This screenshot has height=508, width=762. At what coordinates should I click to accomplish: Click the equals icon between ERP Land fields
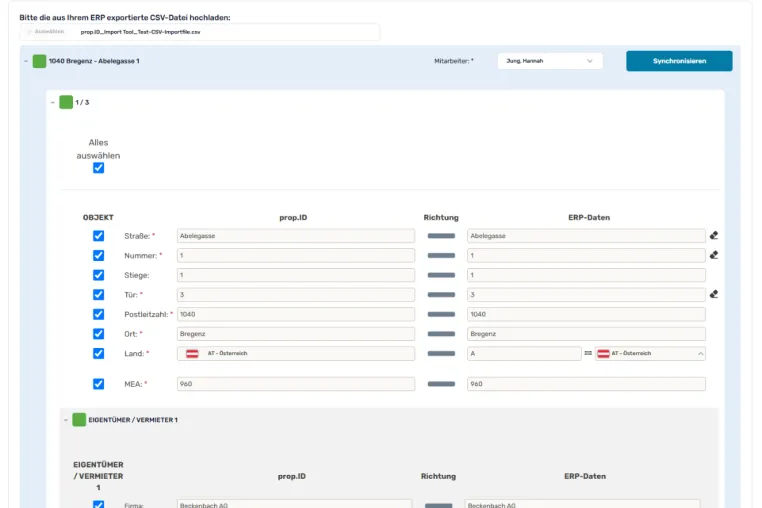[x=588, y=353]
